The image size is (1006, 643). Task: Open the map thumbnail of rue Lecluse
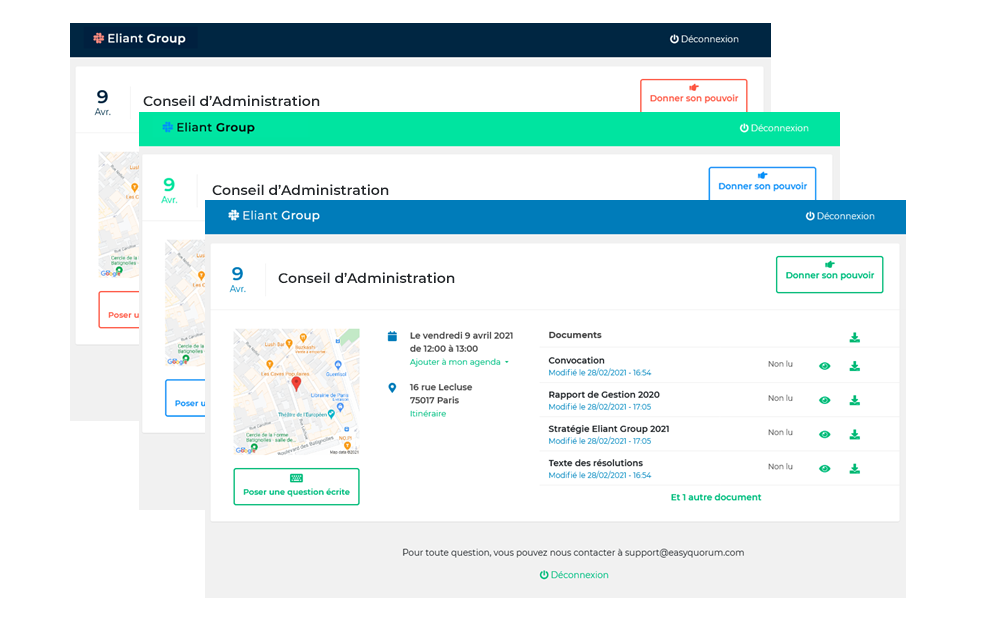296,392
